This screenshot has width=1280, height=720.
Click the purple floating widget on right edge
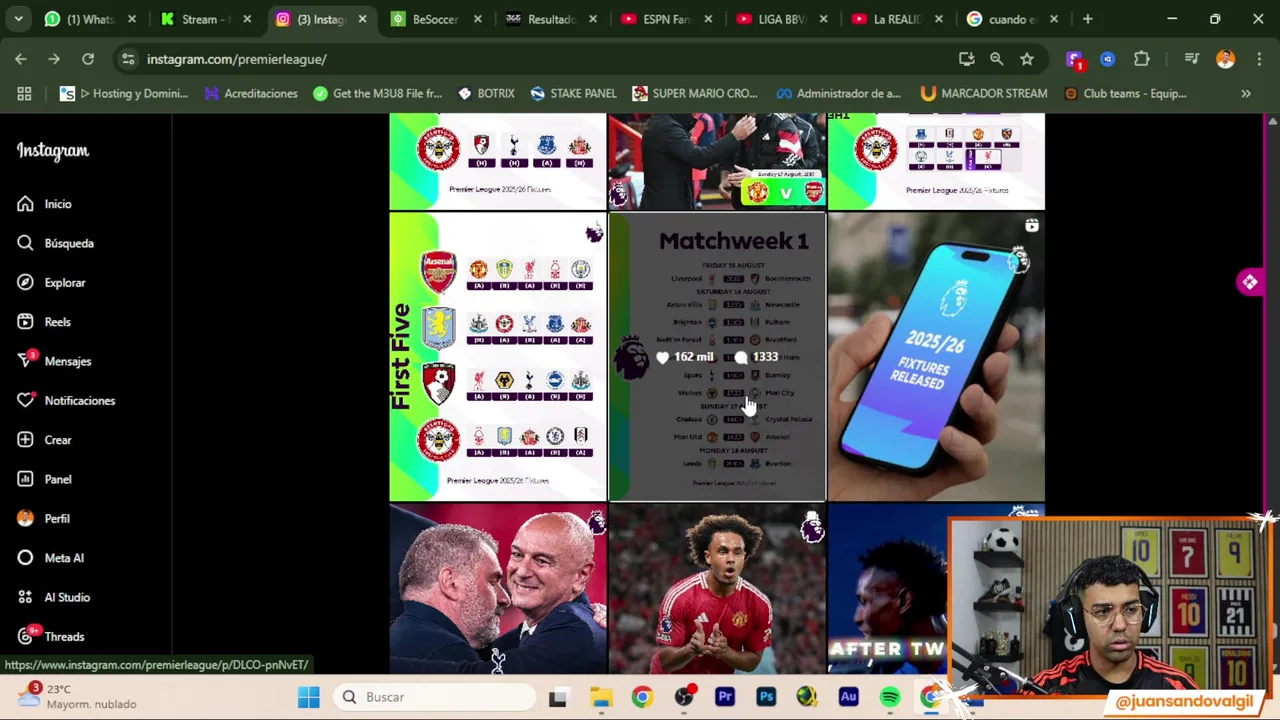click(1250, 283)
